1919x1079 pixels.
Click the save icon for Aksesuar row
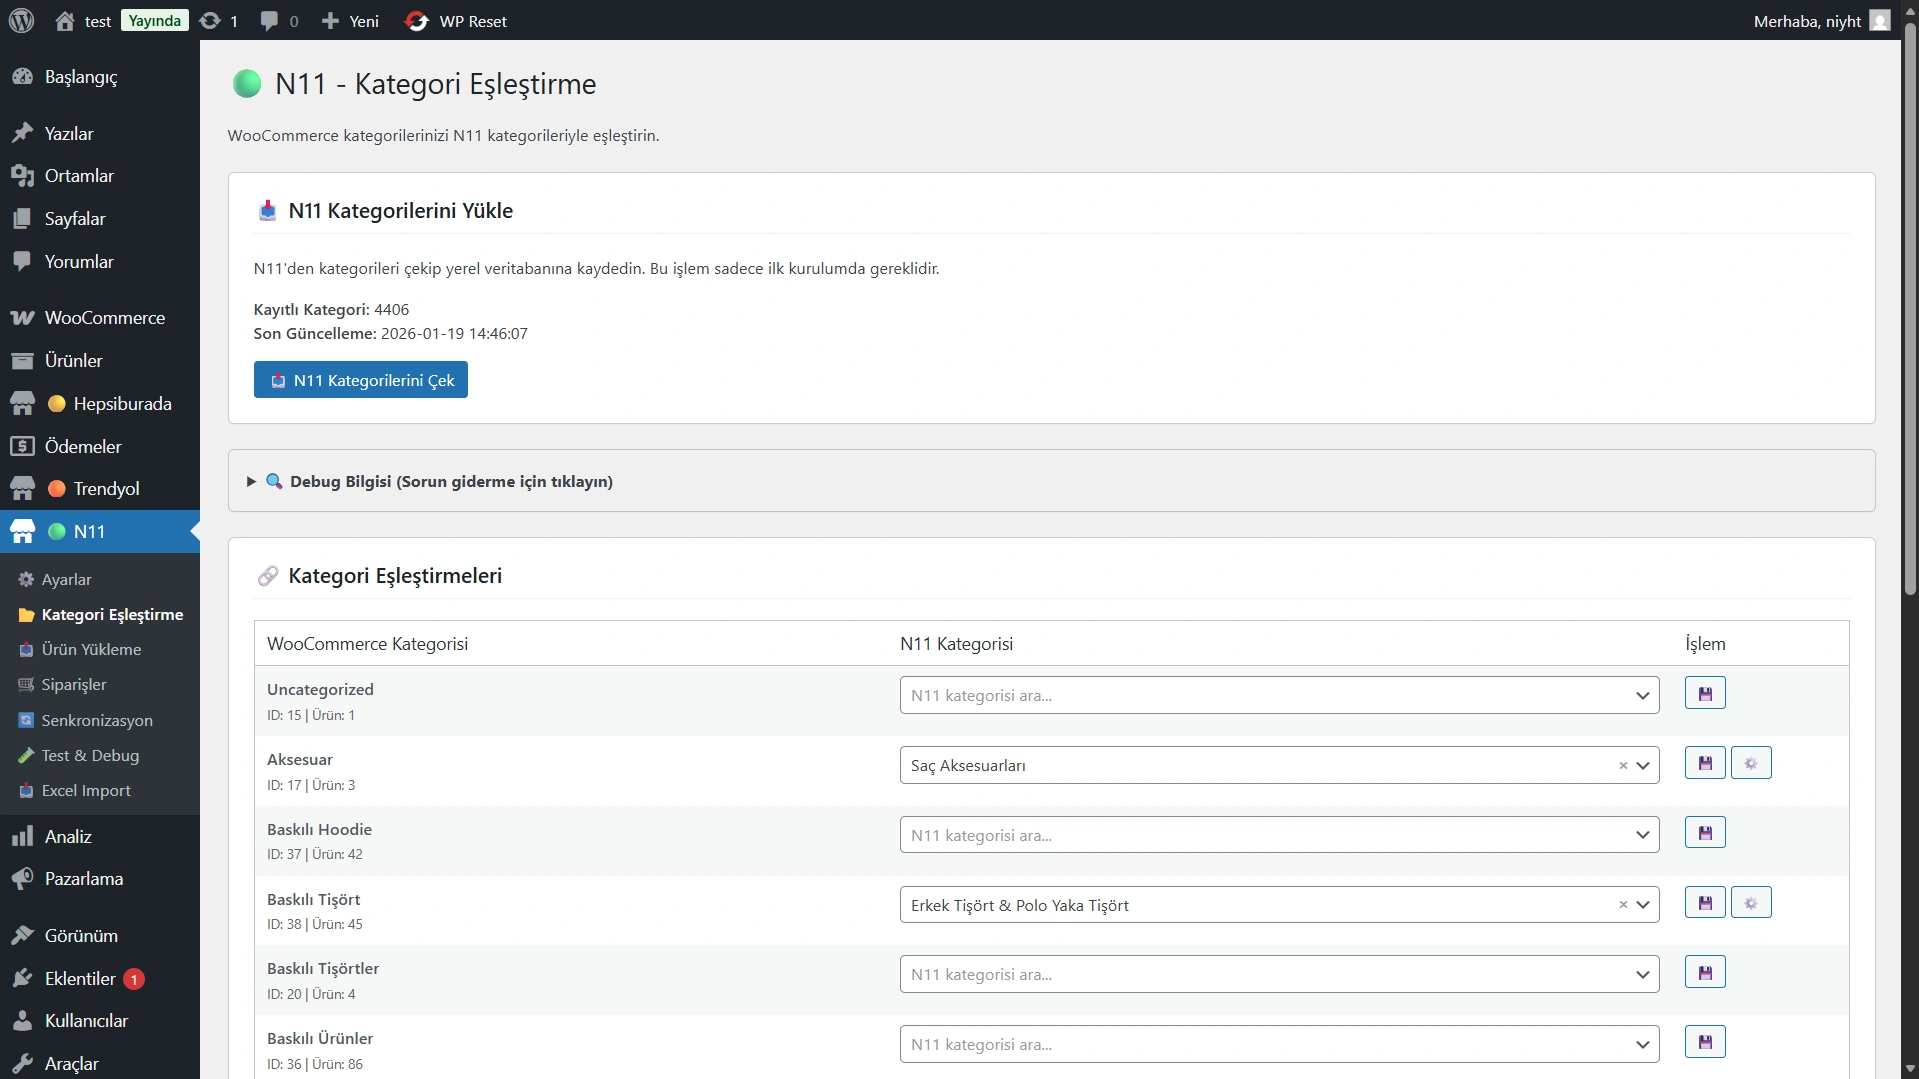1704,764
